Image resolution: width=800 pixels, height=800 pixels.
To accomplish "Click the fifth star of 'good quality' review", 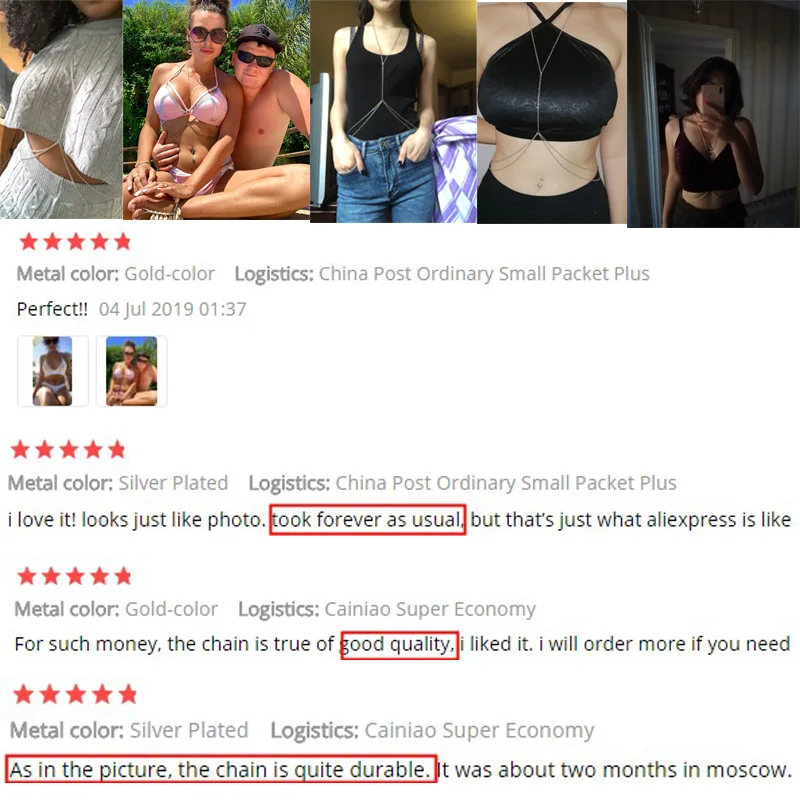I will (x=123, y=576).
